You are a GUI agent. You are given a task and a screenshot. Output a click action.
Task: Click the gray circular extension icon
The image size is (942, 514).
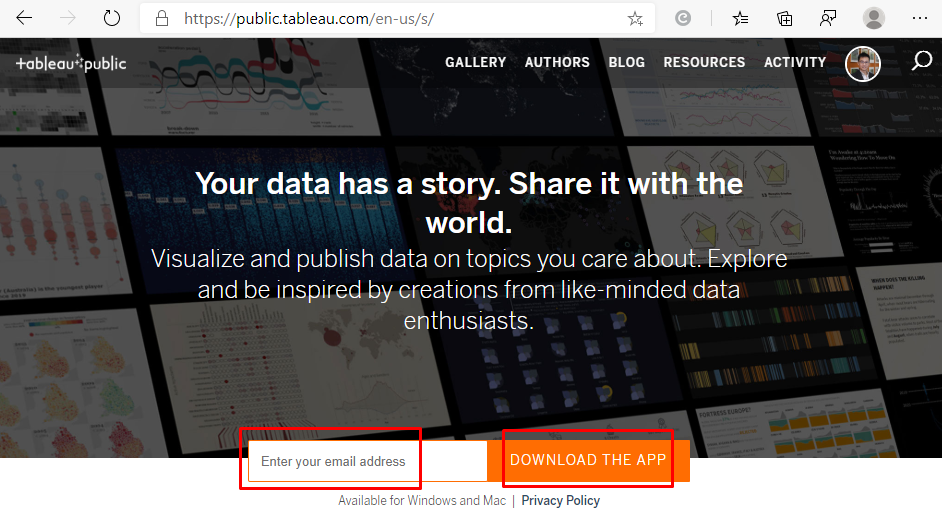(x=683, y=19)
